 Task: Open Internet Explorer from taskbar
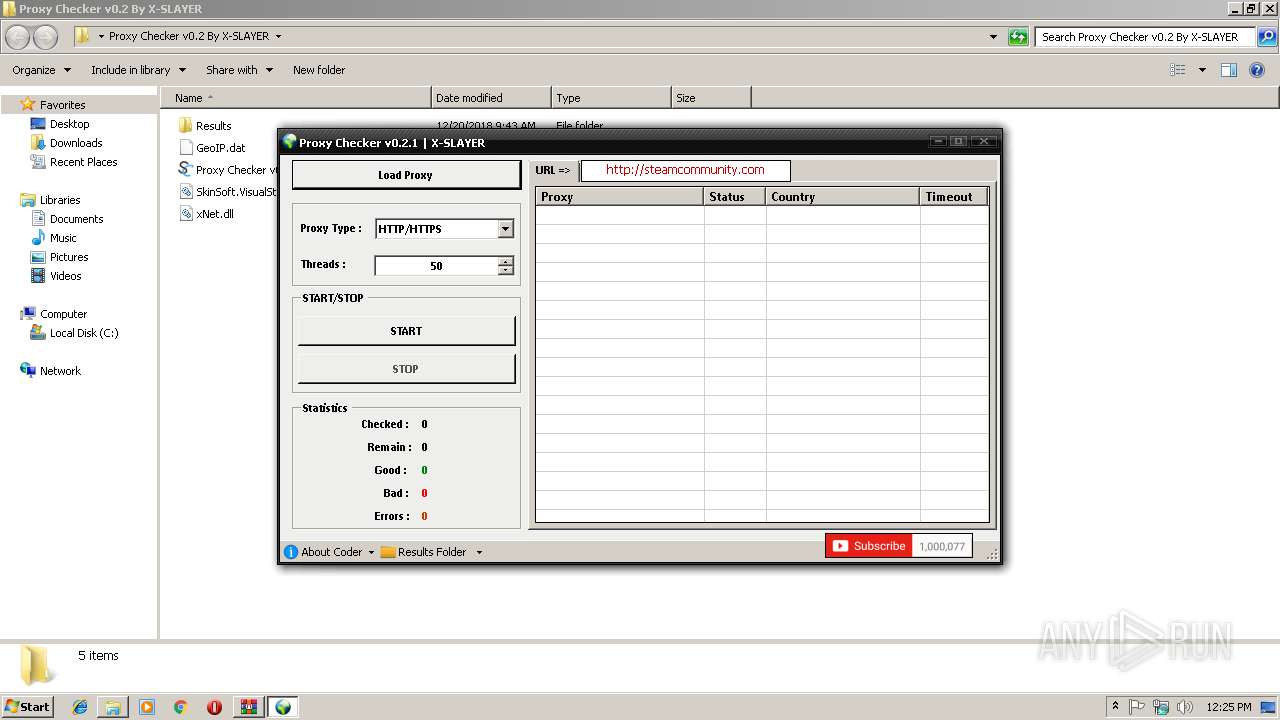[x=80, y=707]
